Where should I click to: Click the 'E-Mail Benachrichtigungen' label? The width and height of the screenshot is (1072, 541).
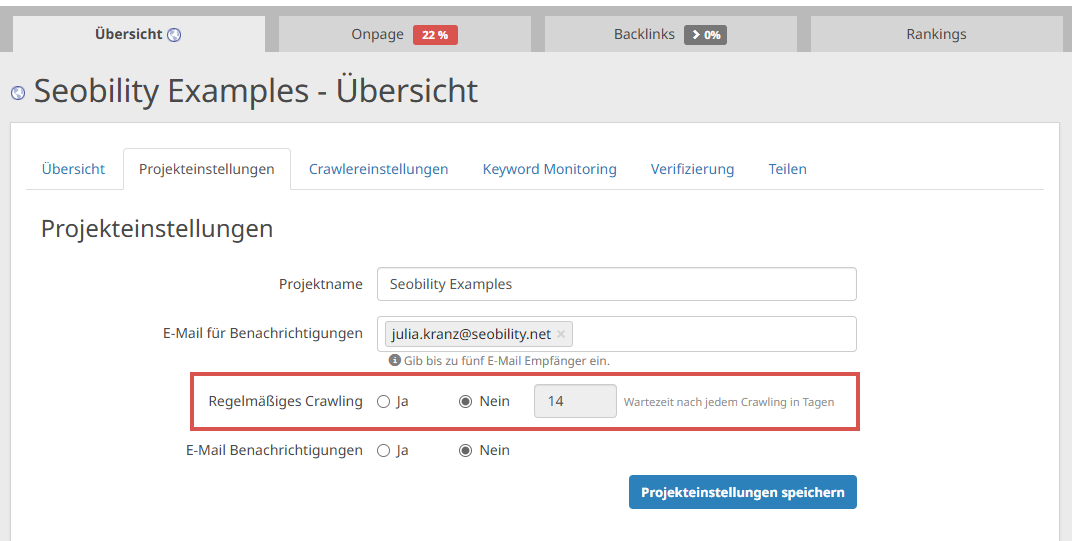click(x=274, y=450)
